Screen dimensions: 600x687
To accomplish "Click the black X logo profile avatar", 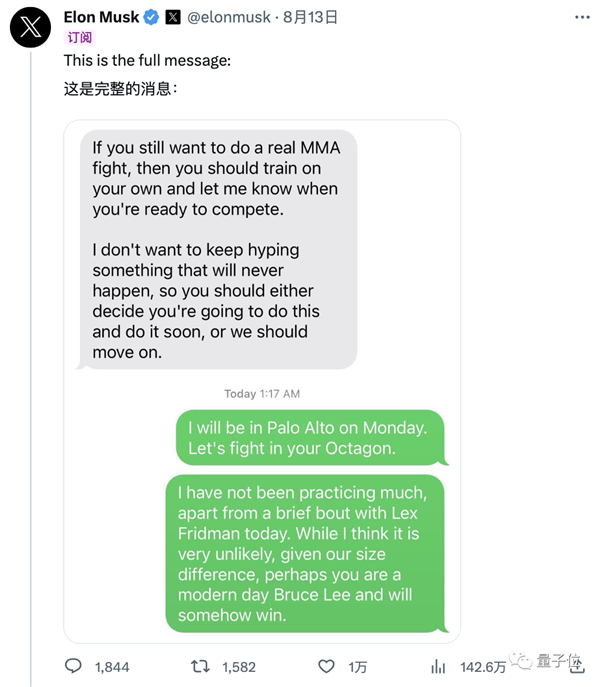I will pyautogui.click(x=31, y=29).
